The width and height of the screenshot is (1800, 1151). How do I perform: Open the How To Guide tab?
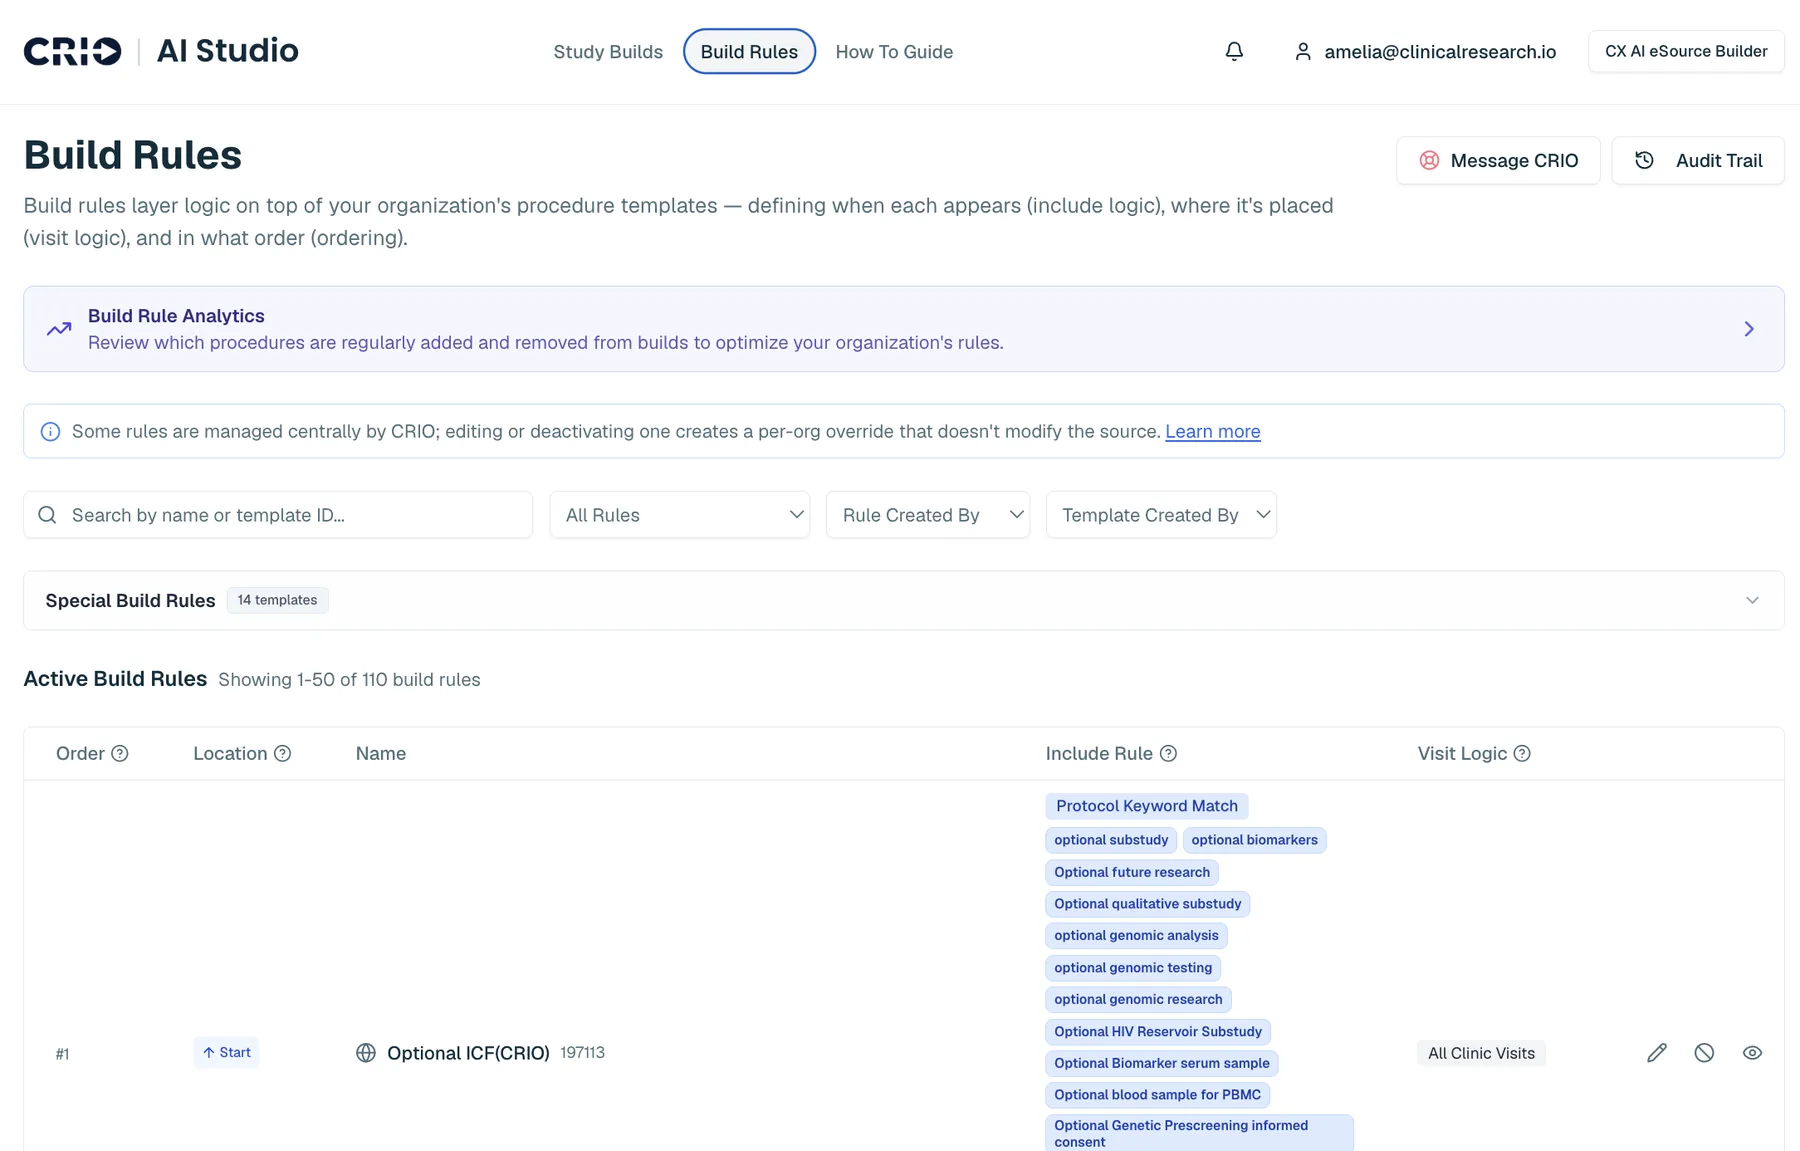[x=894, y=52]
